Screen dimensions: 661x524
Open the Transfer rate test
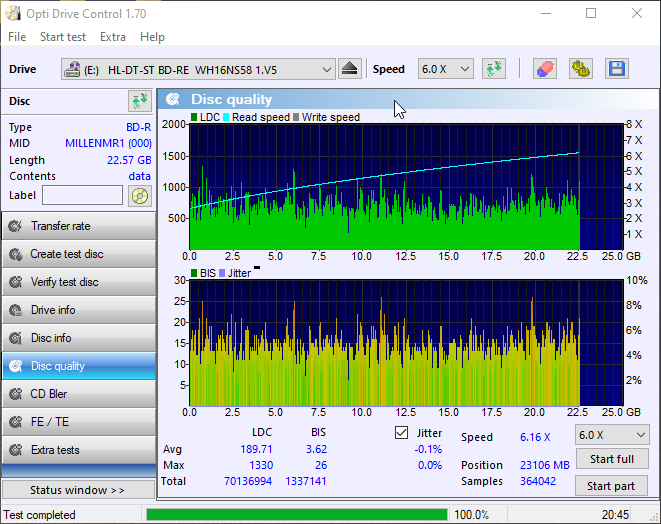(78, 226)
